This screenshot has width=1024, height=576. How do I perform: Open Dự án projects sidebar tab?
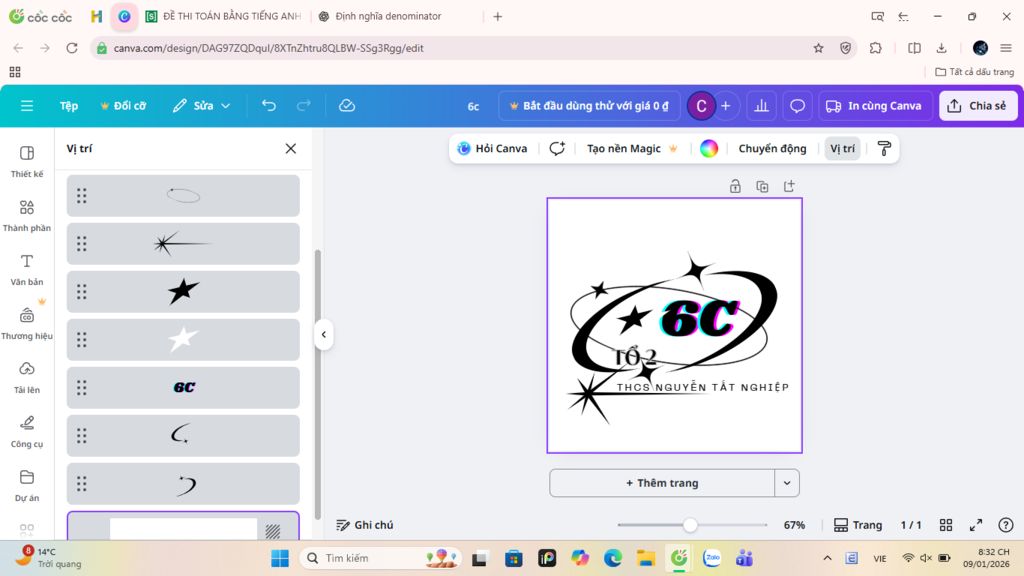point(27,487)
